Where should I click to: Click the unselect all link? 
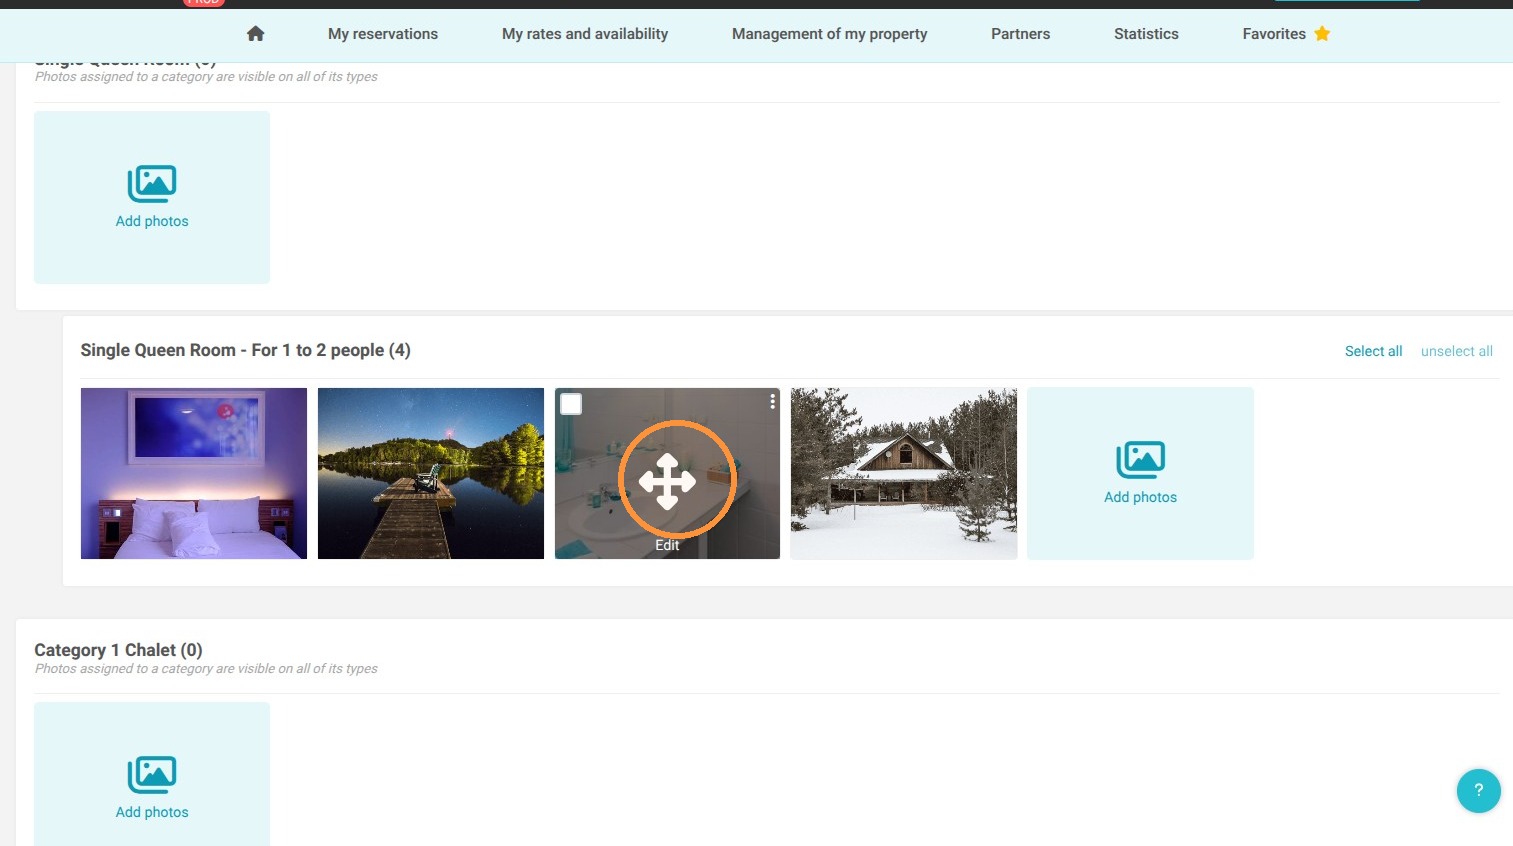click(1456, 351)
